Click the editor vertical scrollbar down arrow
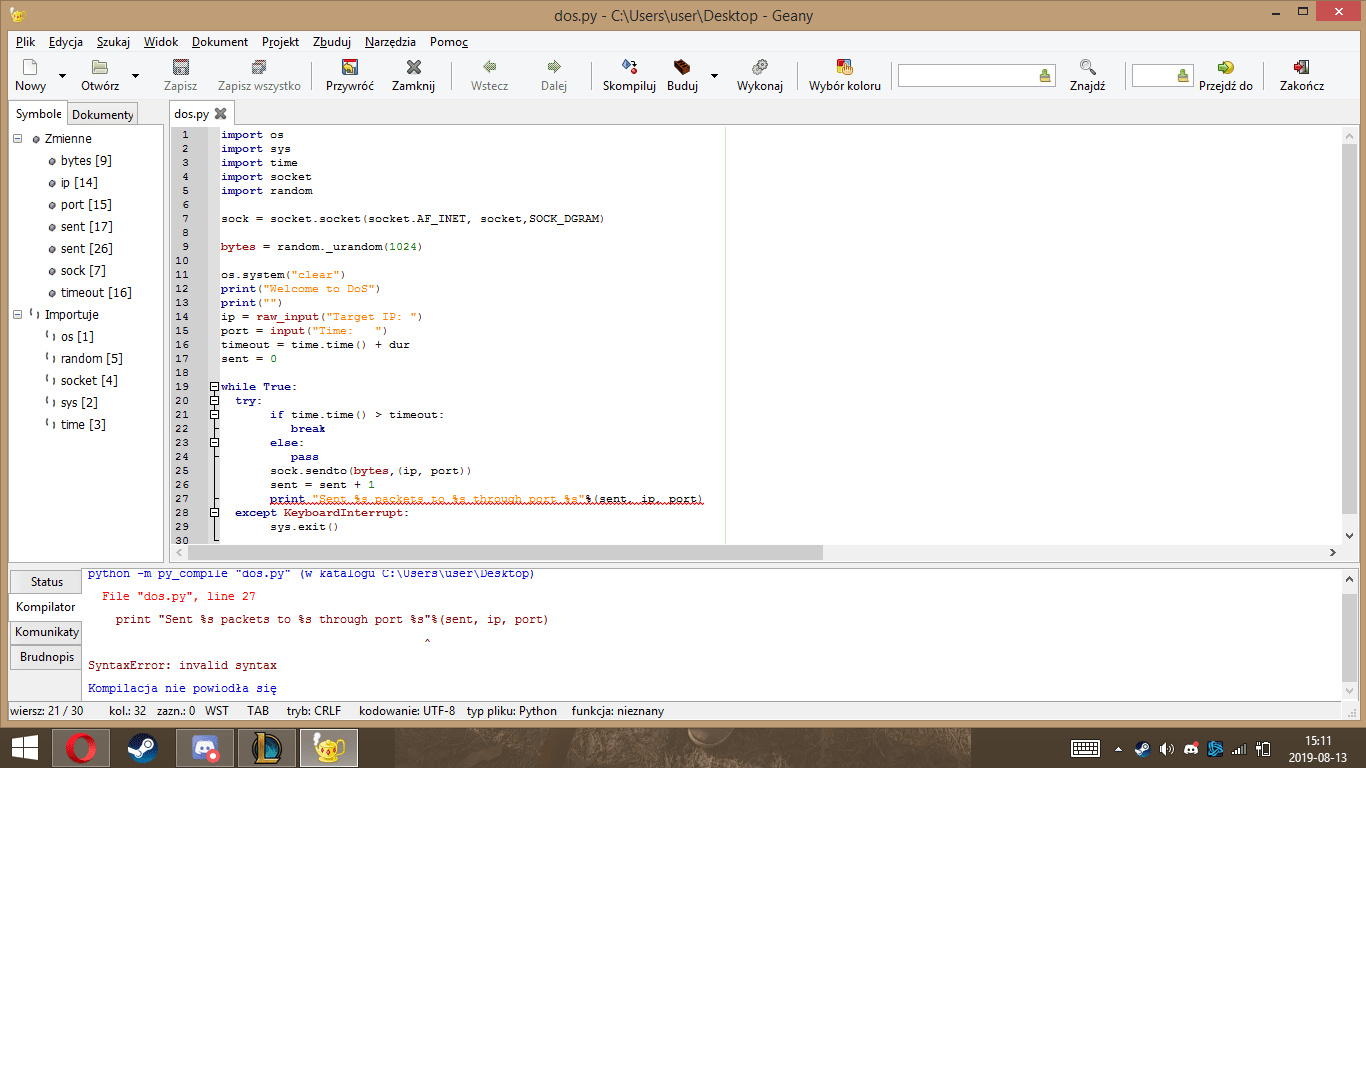The height and width of the screenshot is (1069, 1366). point(1349,536)
